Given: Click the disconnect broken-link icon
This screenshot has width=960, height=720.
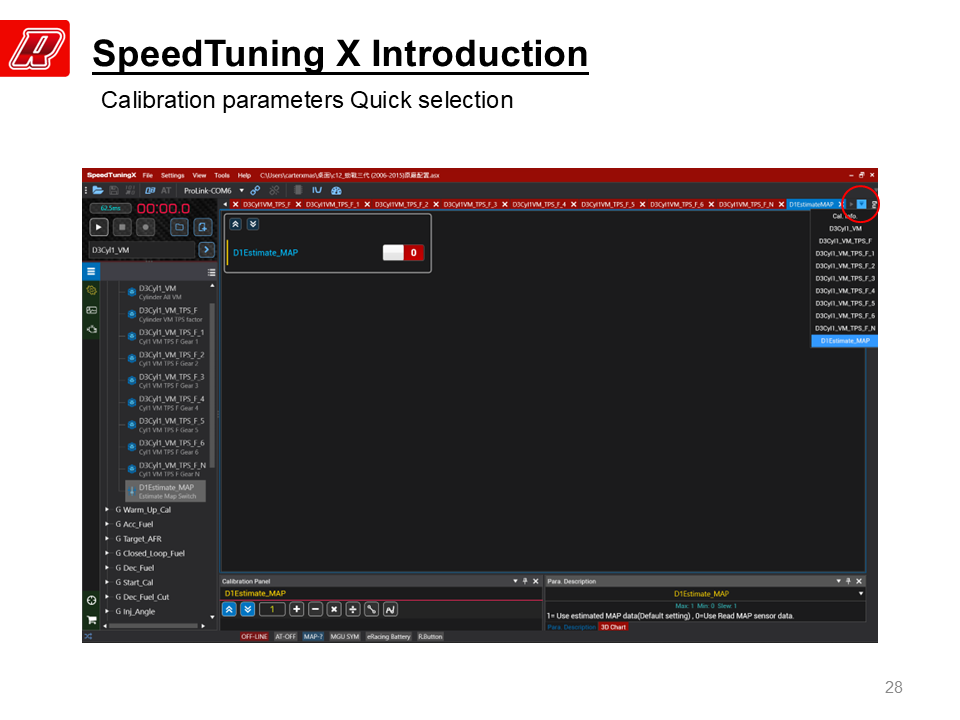Looking at the screenshot, I should pyautogui.click(x=274, y=190).
